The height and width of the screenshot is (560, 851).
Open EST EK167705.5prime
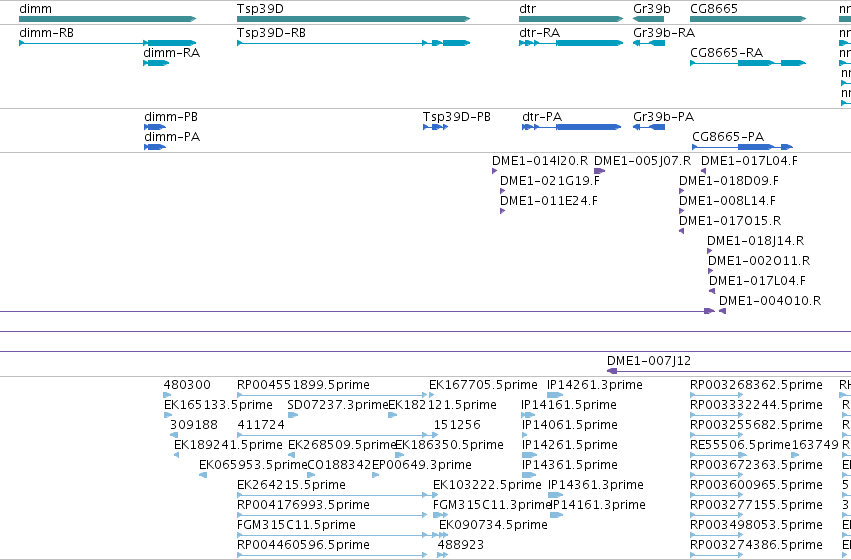pyautogui.click(x=483, y=385)
